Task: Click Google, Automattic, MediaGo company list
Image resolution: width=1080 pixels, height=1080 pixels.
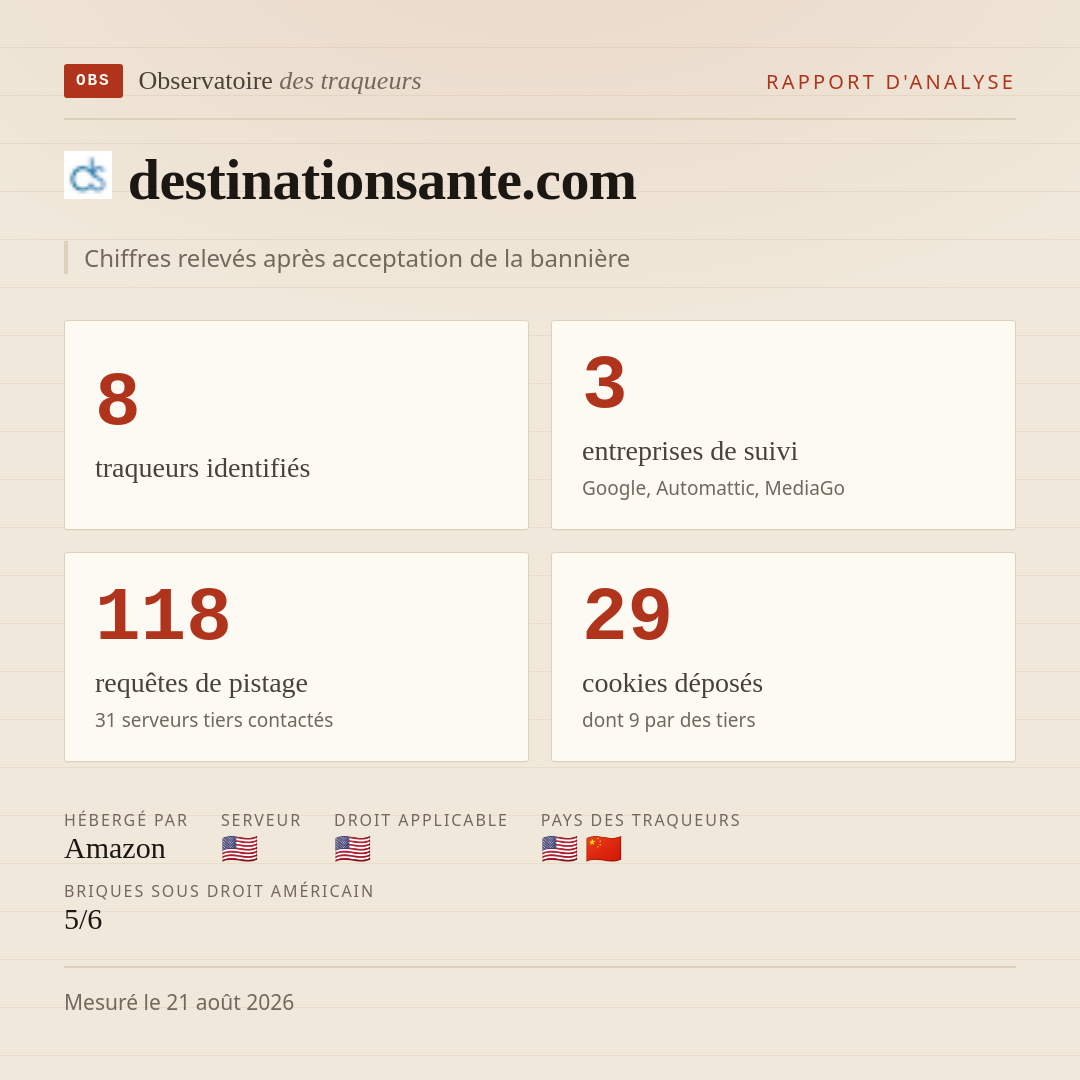Action: [x=713, y=488]
